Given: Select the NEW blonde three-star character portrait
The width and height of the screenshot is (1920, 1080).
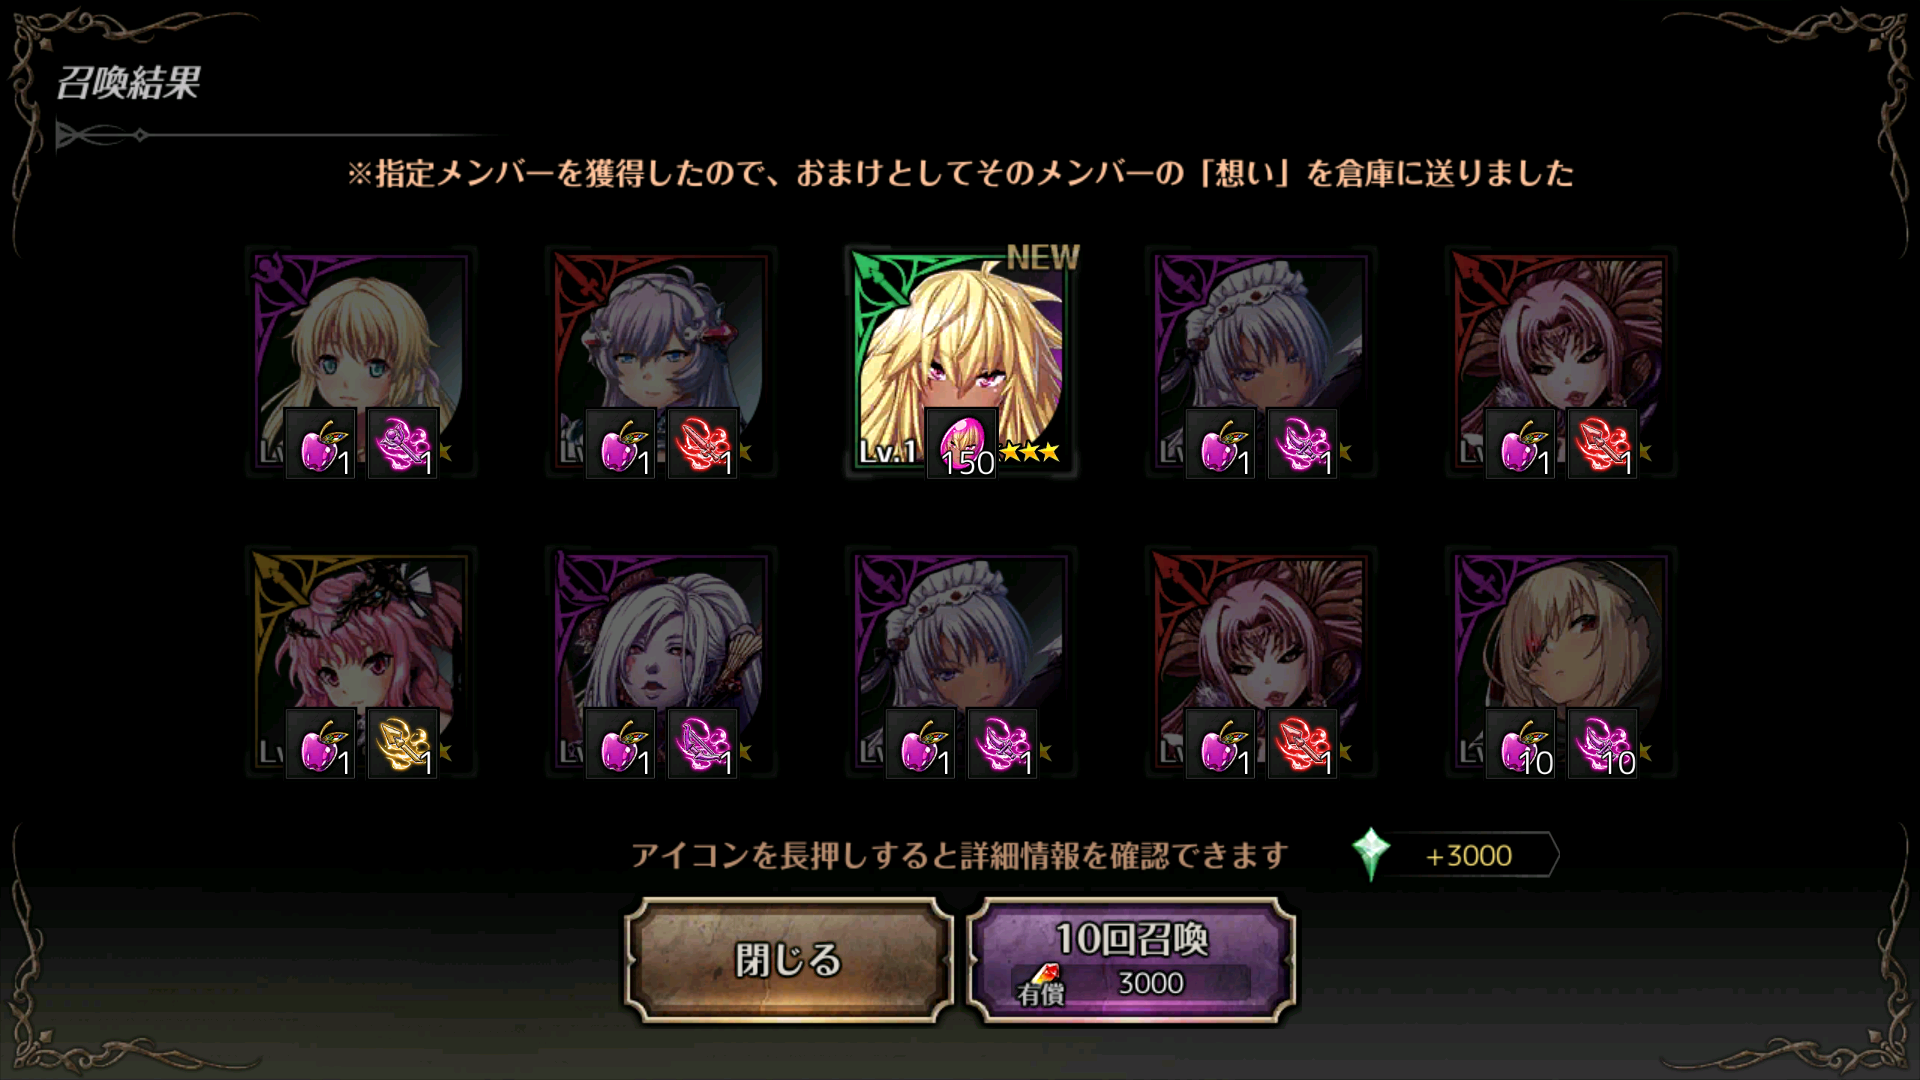Looking at the screenshot, I should click(x=960, y=360).
